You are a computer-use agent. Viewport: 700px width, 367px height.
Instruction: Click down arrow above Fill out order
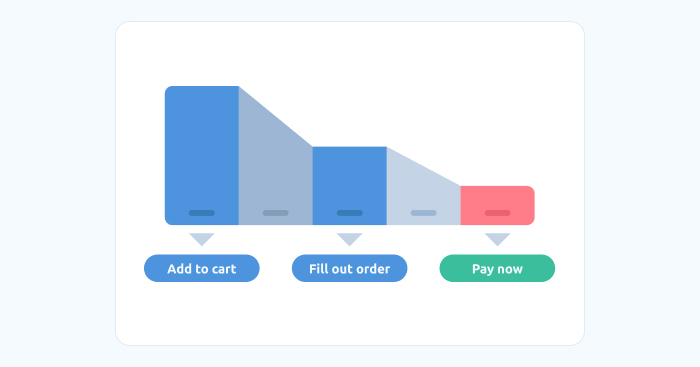click(350, 239)
